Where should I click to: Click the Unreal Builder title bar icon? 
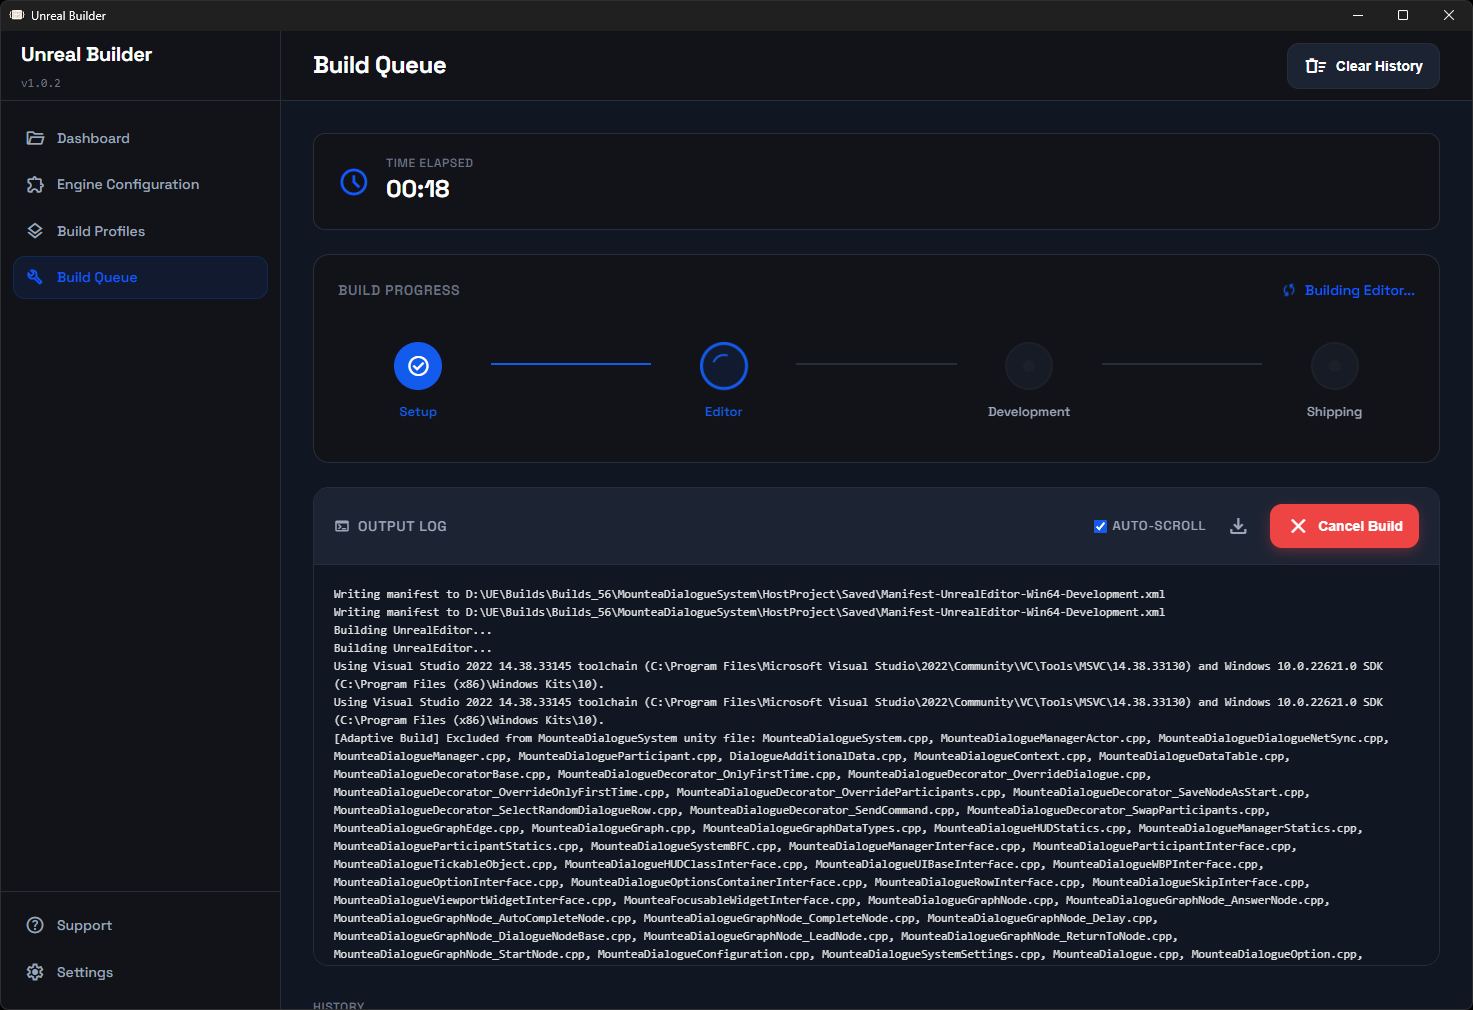[x=17, y=15]
